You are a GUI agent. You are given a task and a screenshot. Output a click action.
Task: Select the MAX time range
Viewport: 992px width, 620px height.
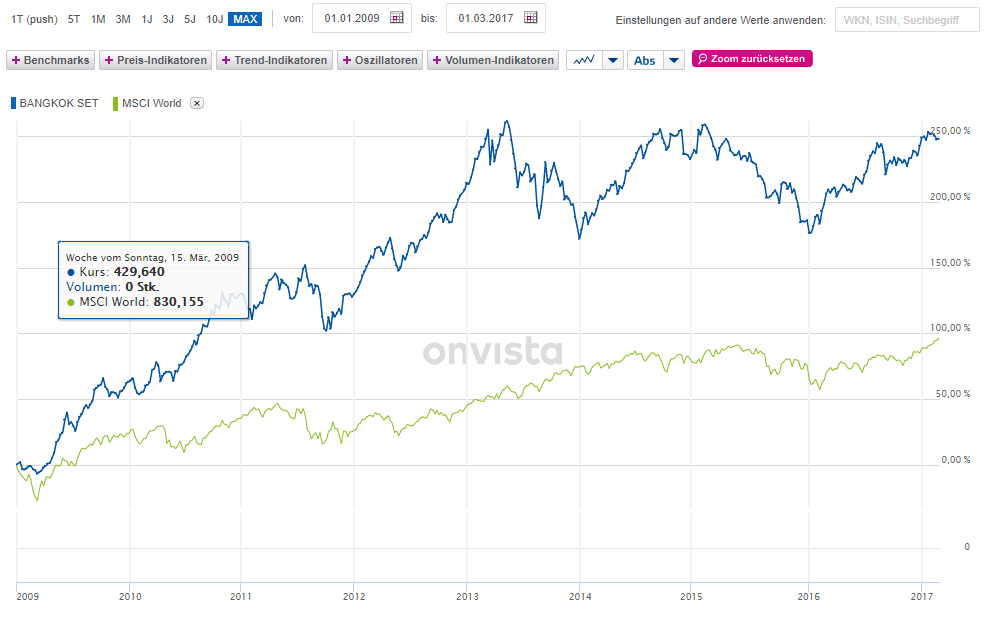click(x=245, y=19)
